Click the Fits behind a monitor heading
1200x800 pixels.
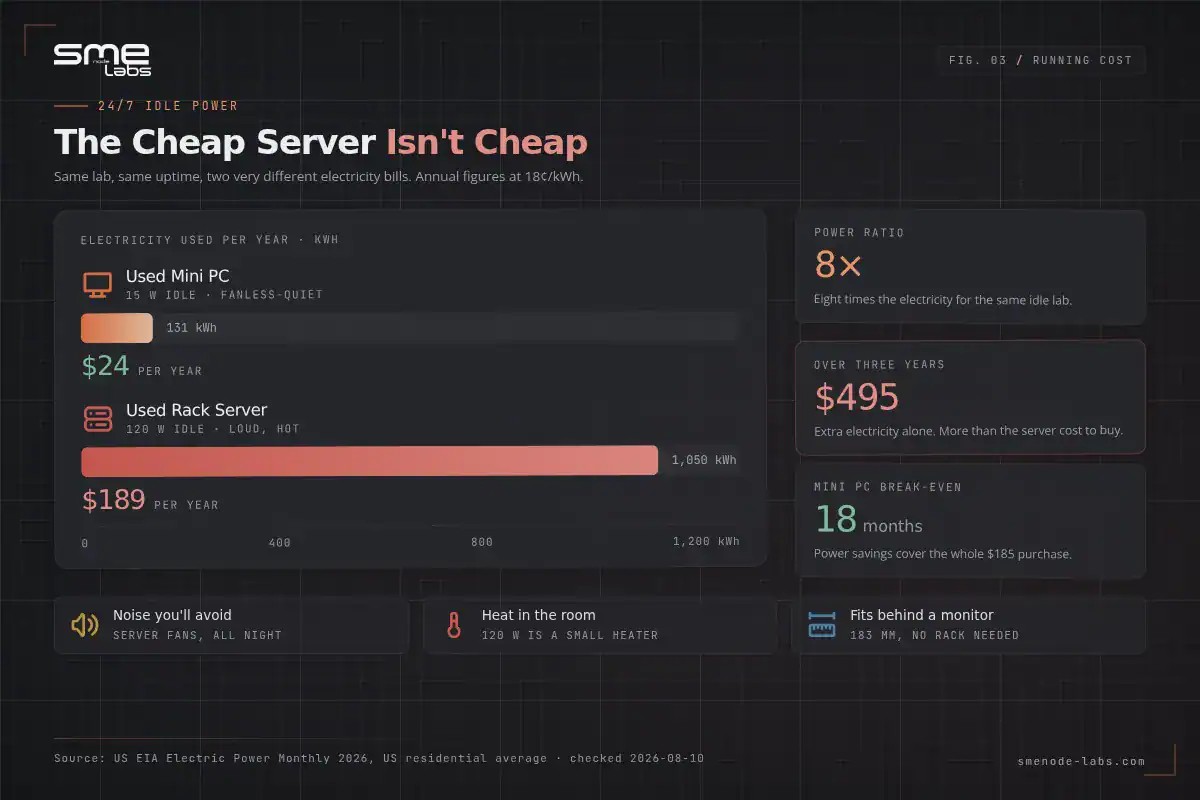coord(922,615)
